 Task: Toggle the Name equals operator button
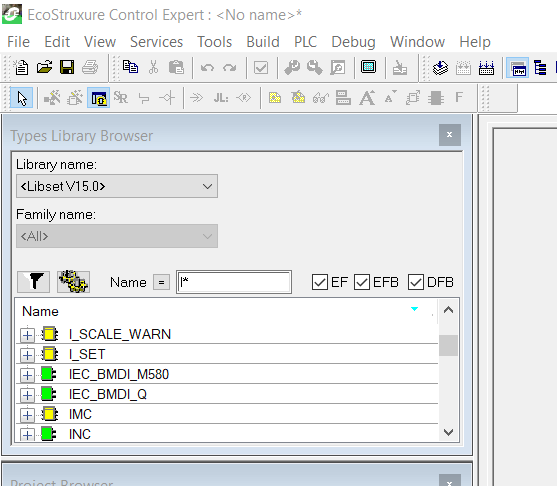[161, 282]
